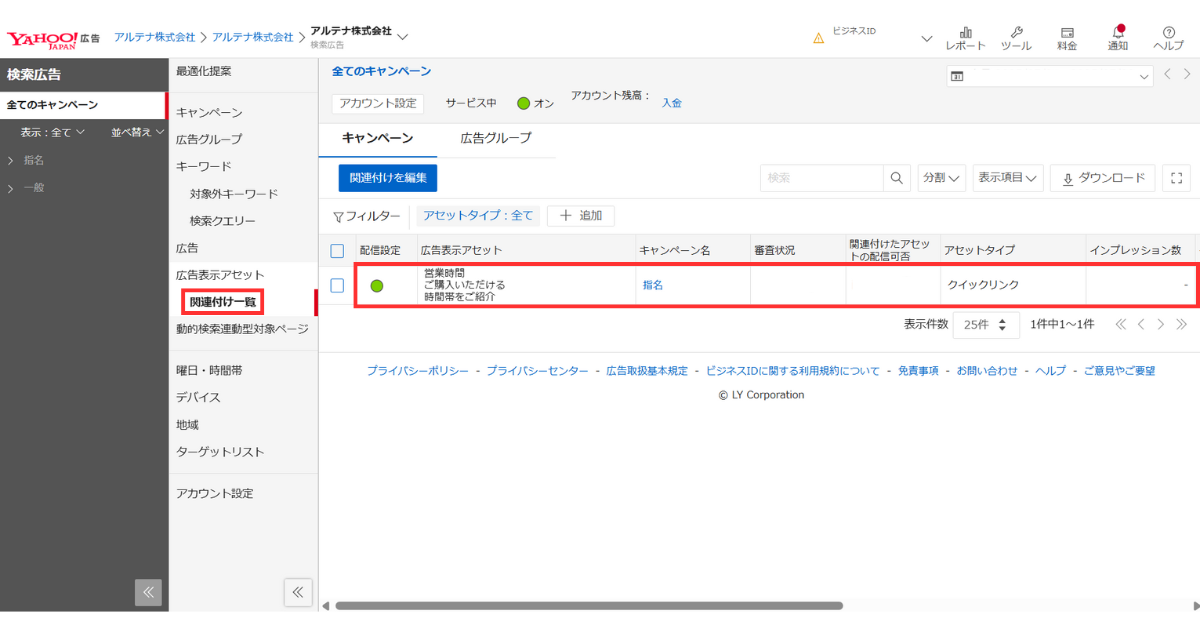Open 地域 in navigation
Image resolution: width=1200 pixels, height=630 pixels.
tap(187, 424)
